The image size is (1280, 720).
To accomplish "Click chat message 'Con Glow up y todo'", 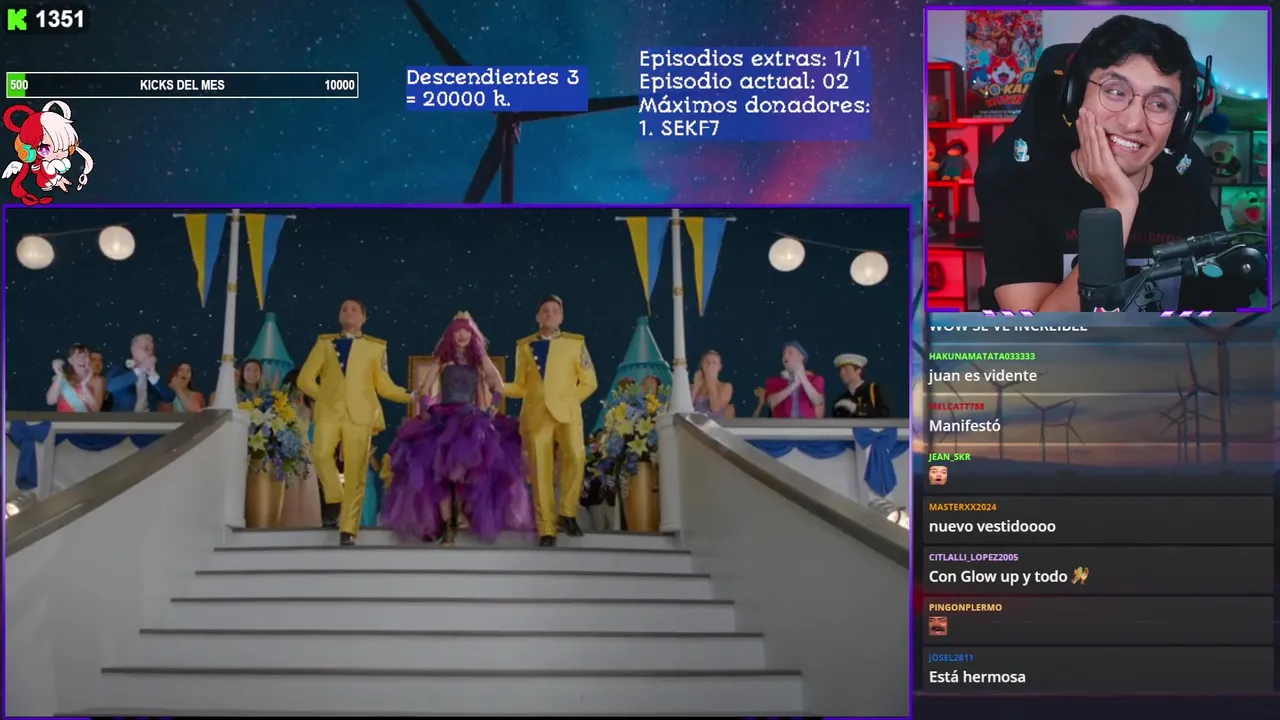I will 999,576.
